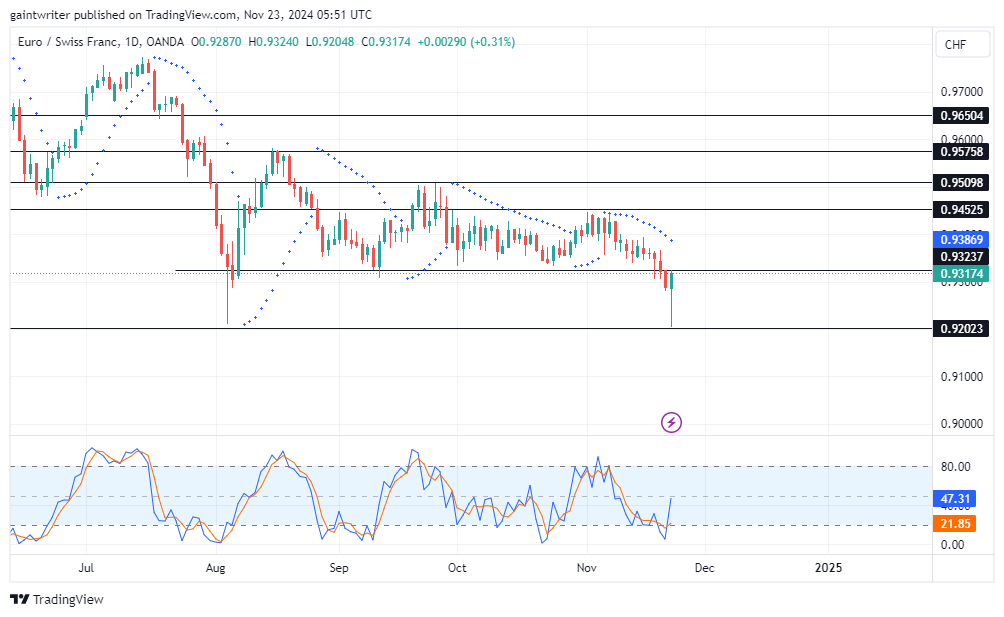The width and height of the screenshot is (1004, 617).
Task: Click the 1D interval label
Action: 133,42
